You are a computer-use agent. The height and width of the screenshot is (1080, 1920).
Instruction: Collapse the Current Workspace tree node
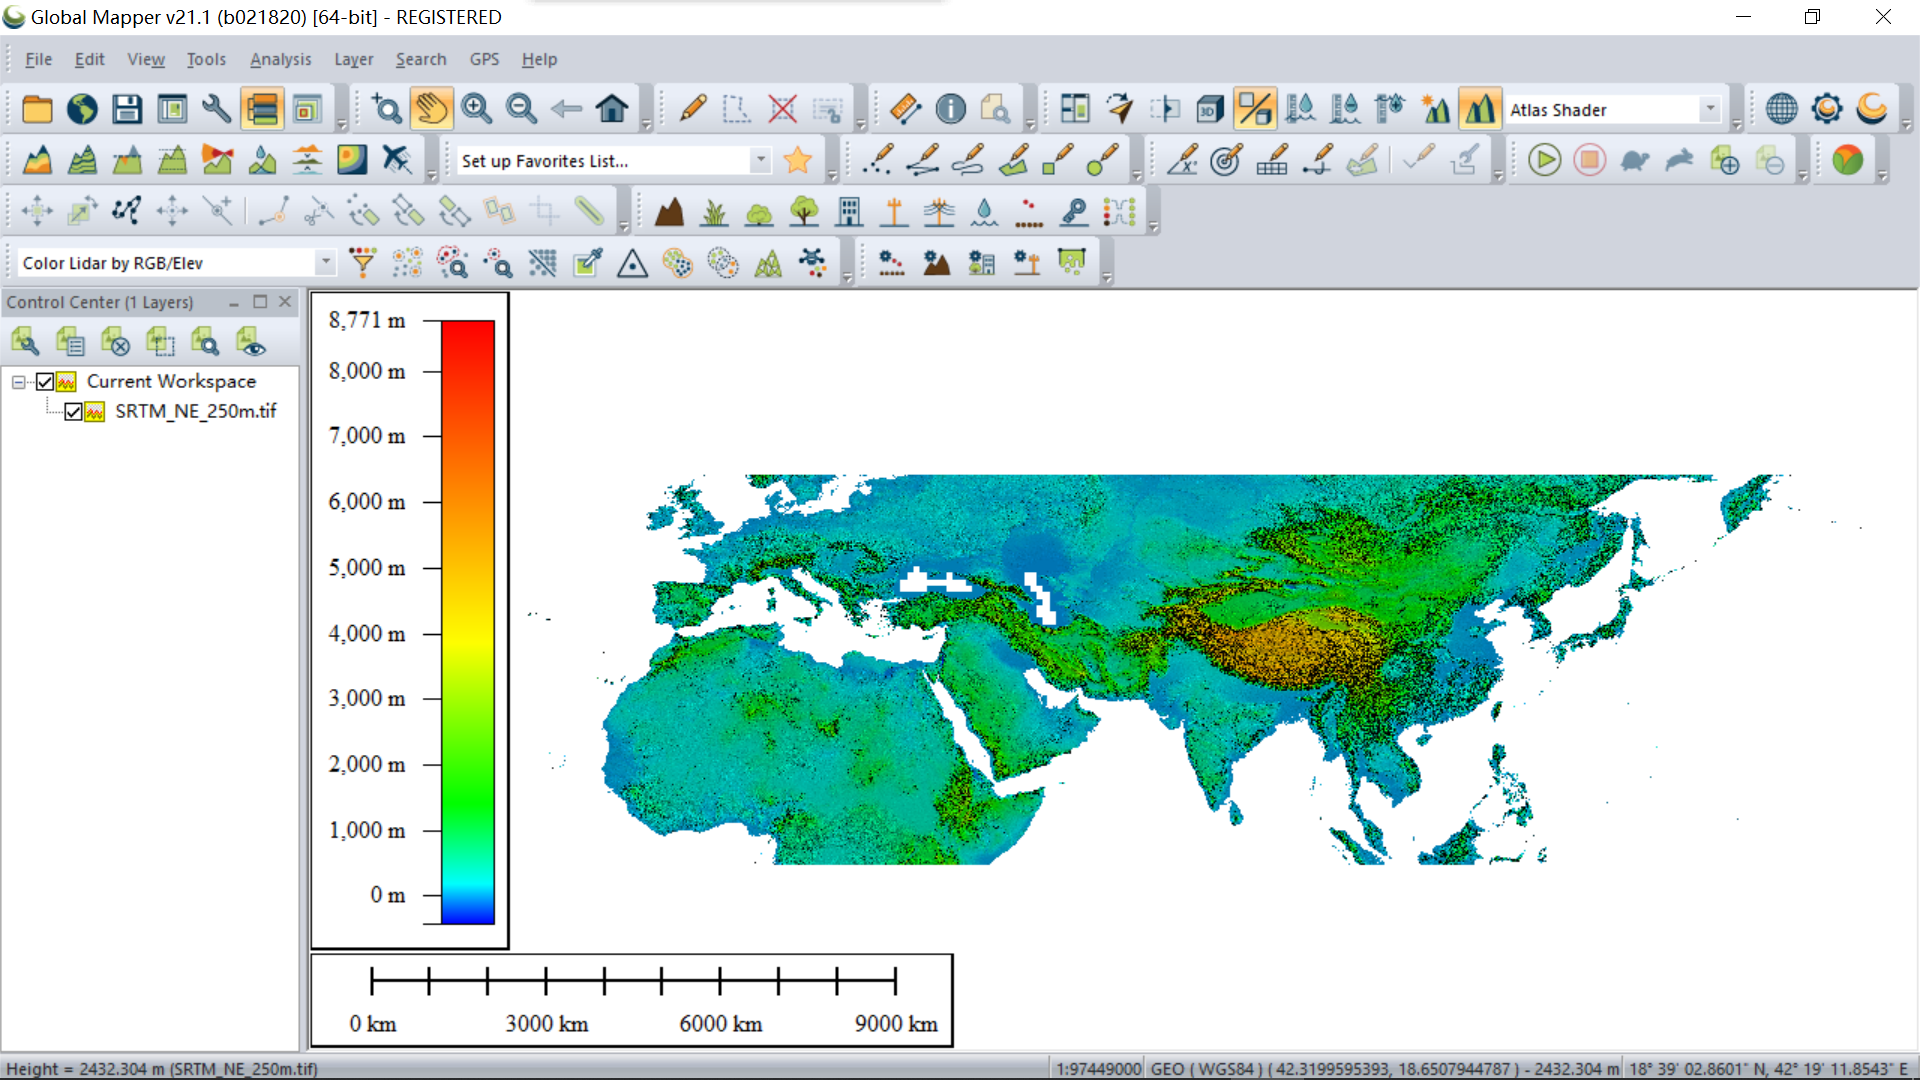(18, 382)
